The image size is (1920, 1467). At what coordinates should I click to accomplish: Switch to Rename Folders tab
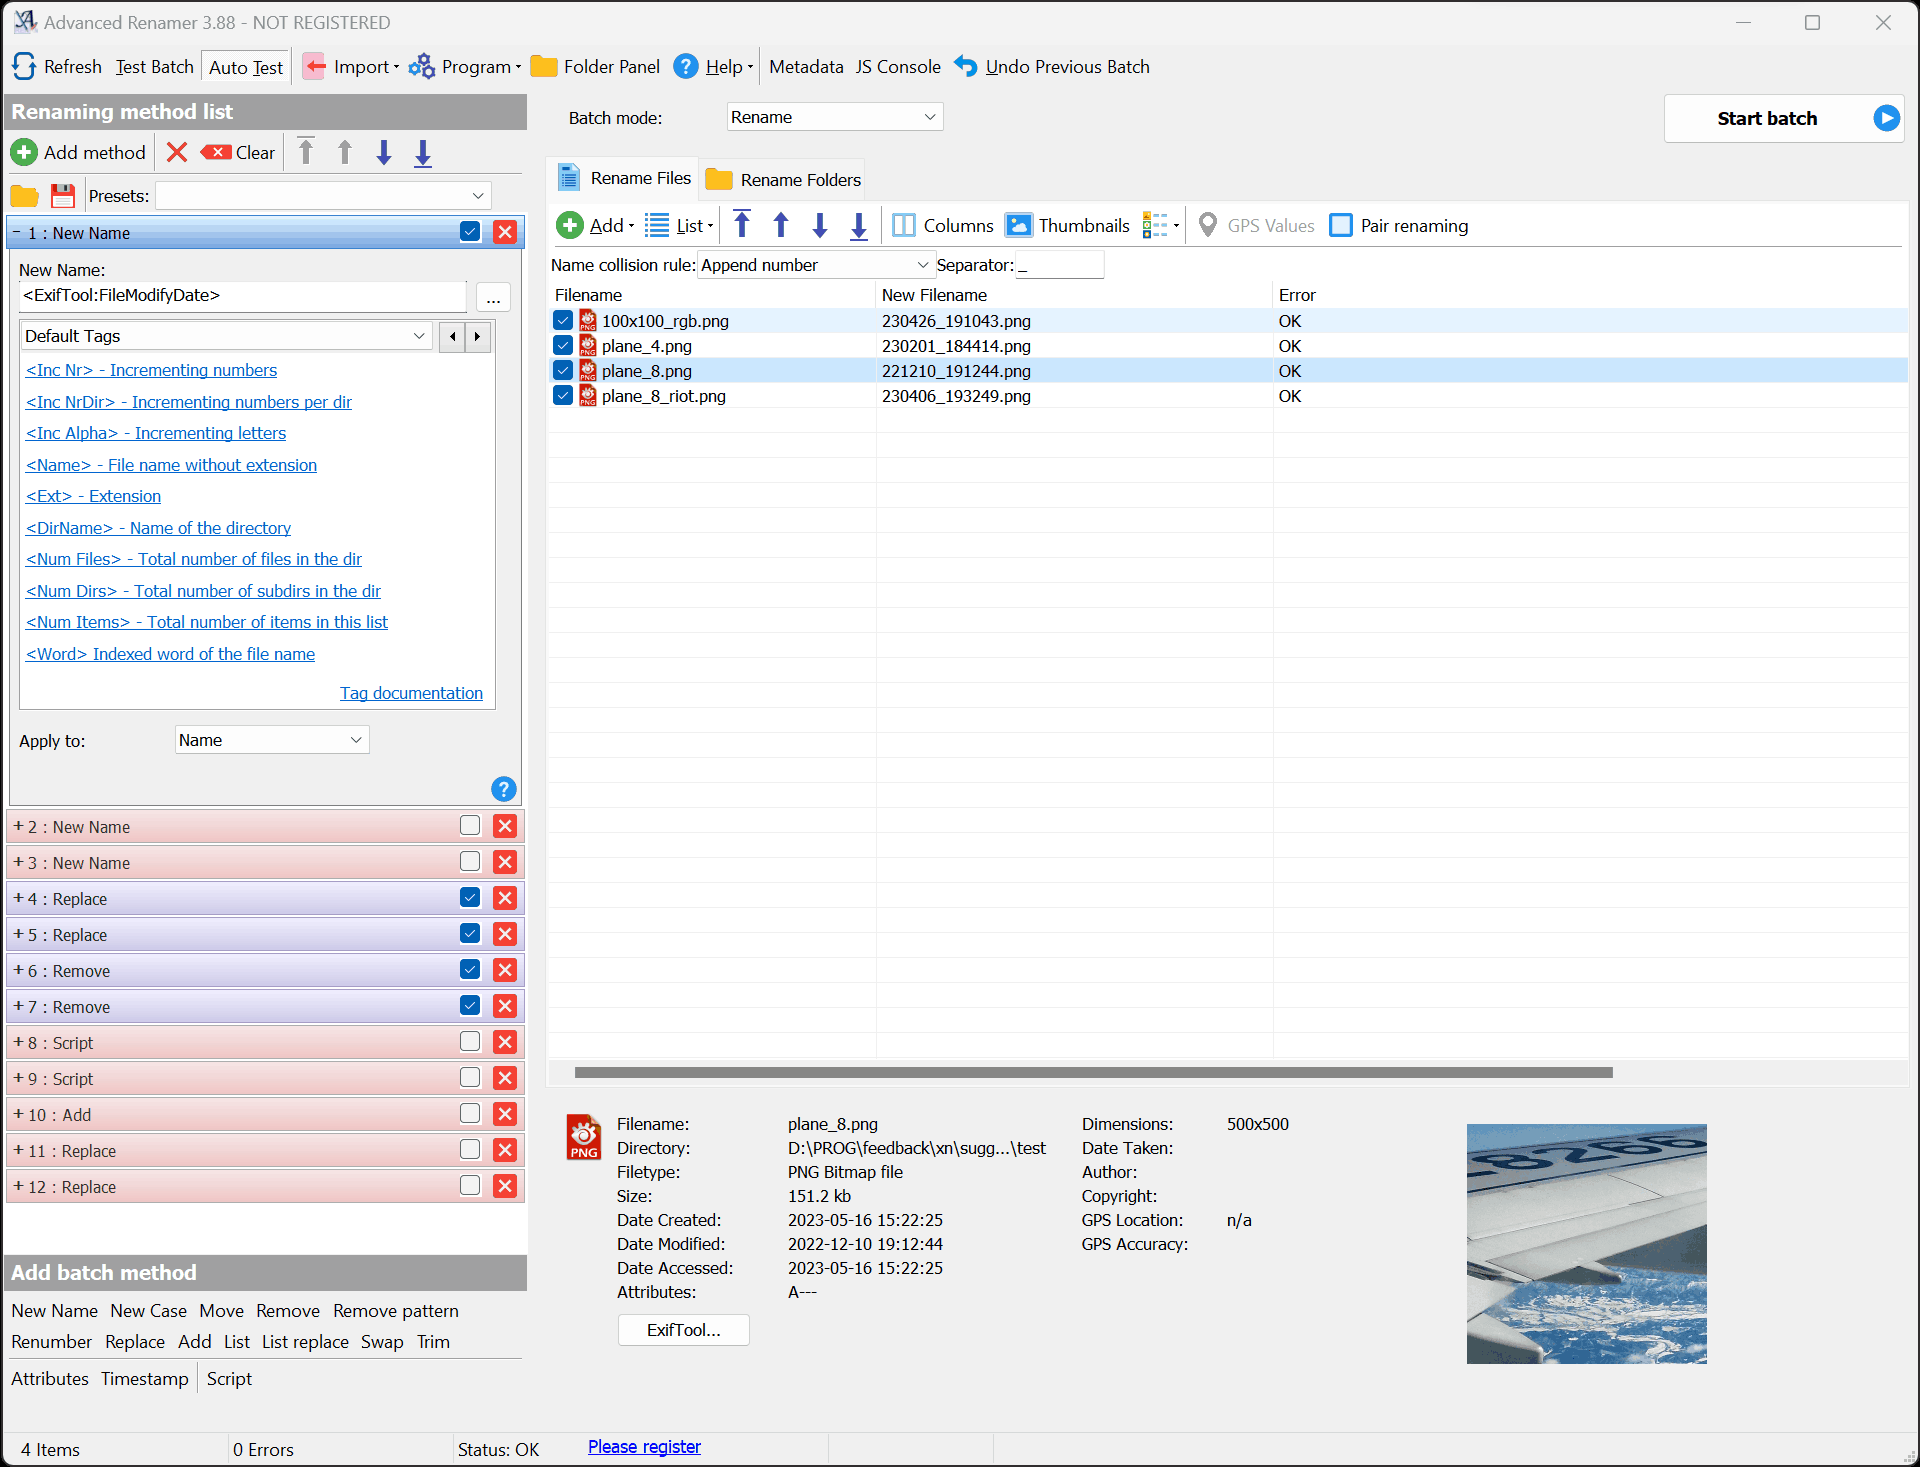click(x=784, y=180)
